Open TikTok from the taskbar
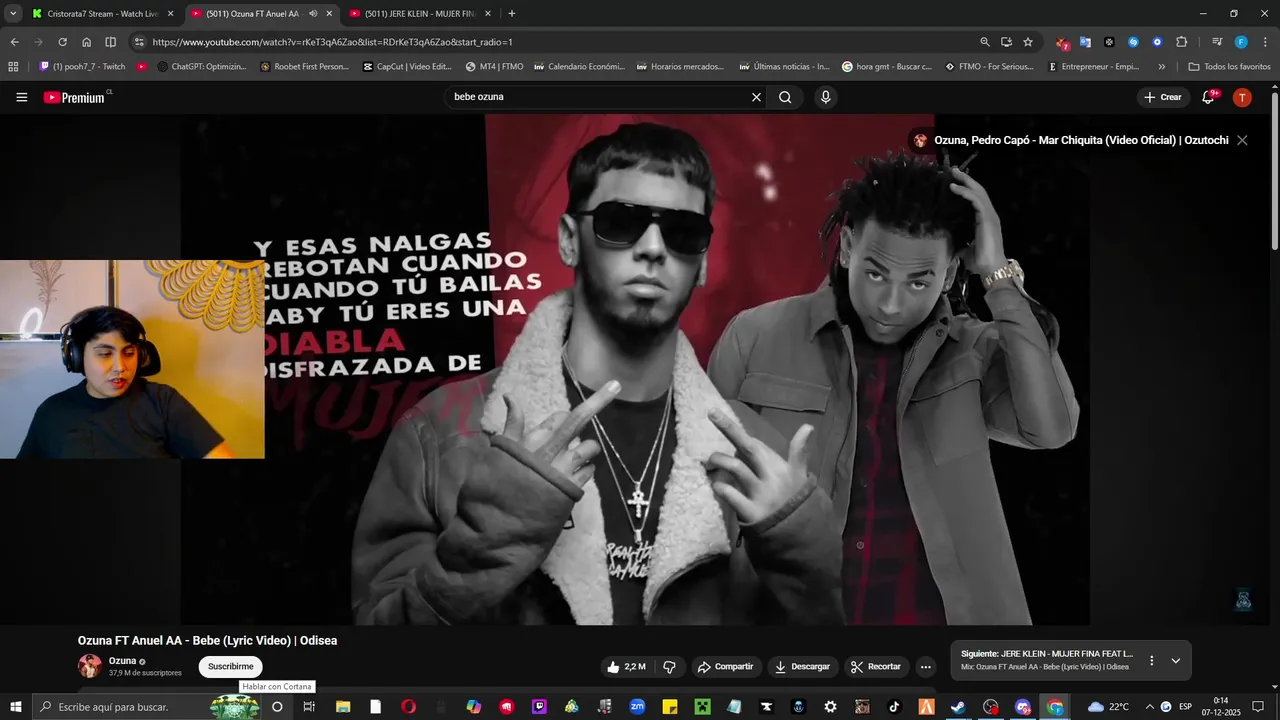The width and height of the screenshot is (1280, 720). 894,707
